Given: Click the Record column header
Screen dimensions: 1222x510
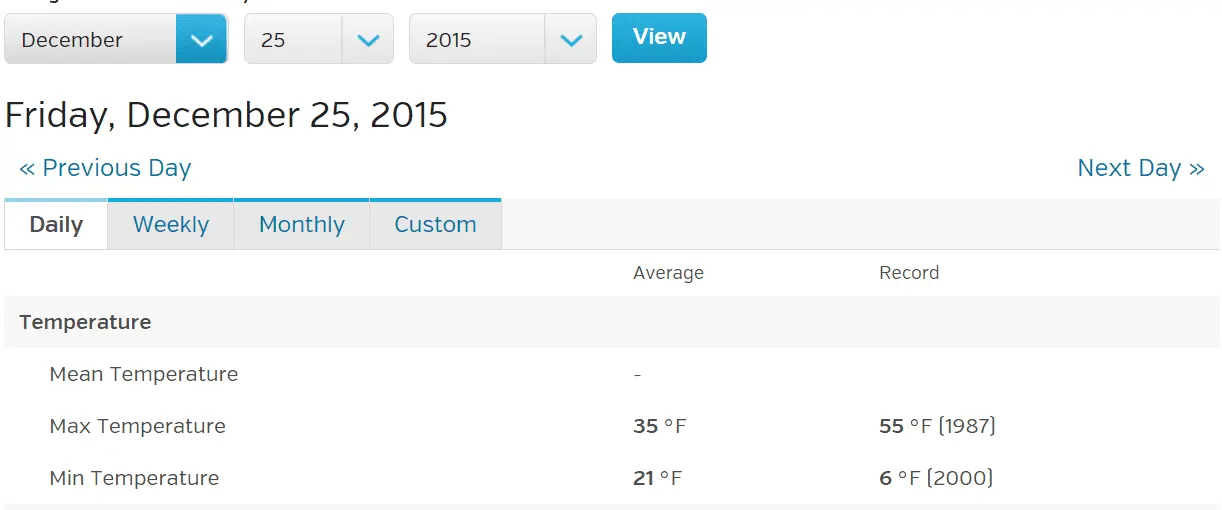Looking at the screenshot, I should pos(909,273).
